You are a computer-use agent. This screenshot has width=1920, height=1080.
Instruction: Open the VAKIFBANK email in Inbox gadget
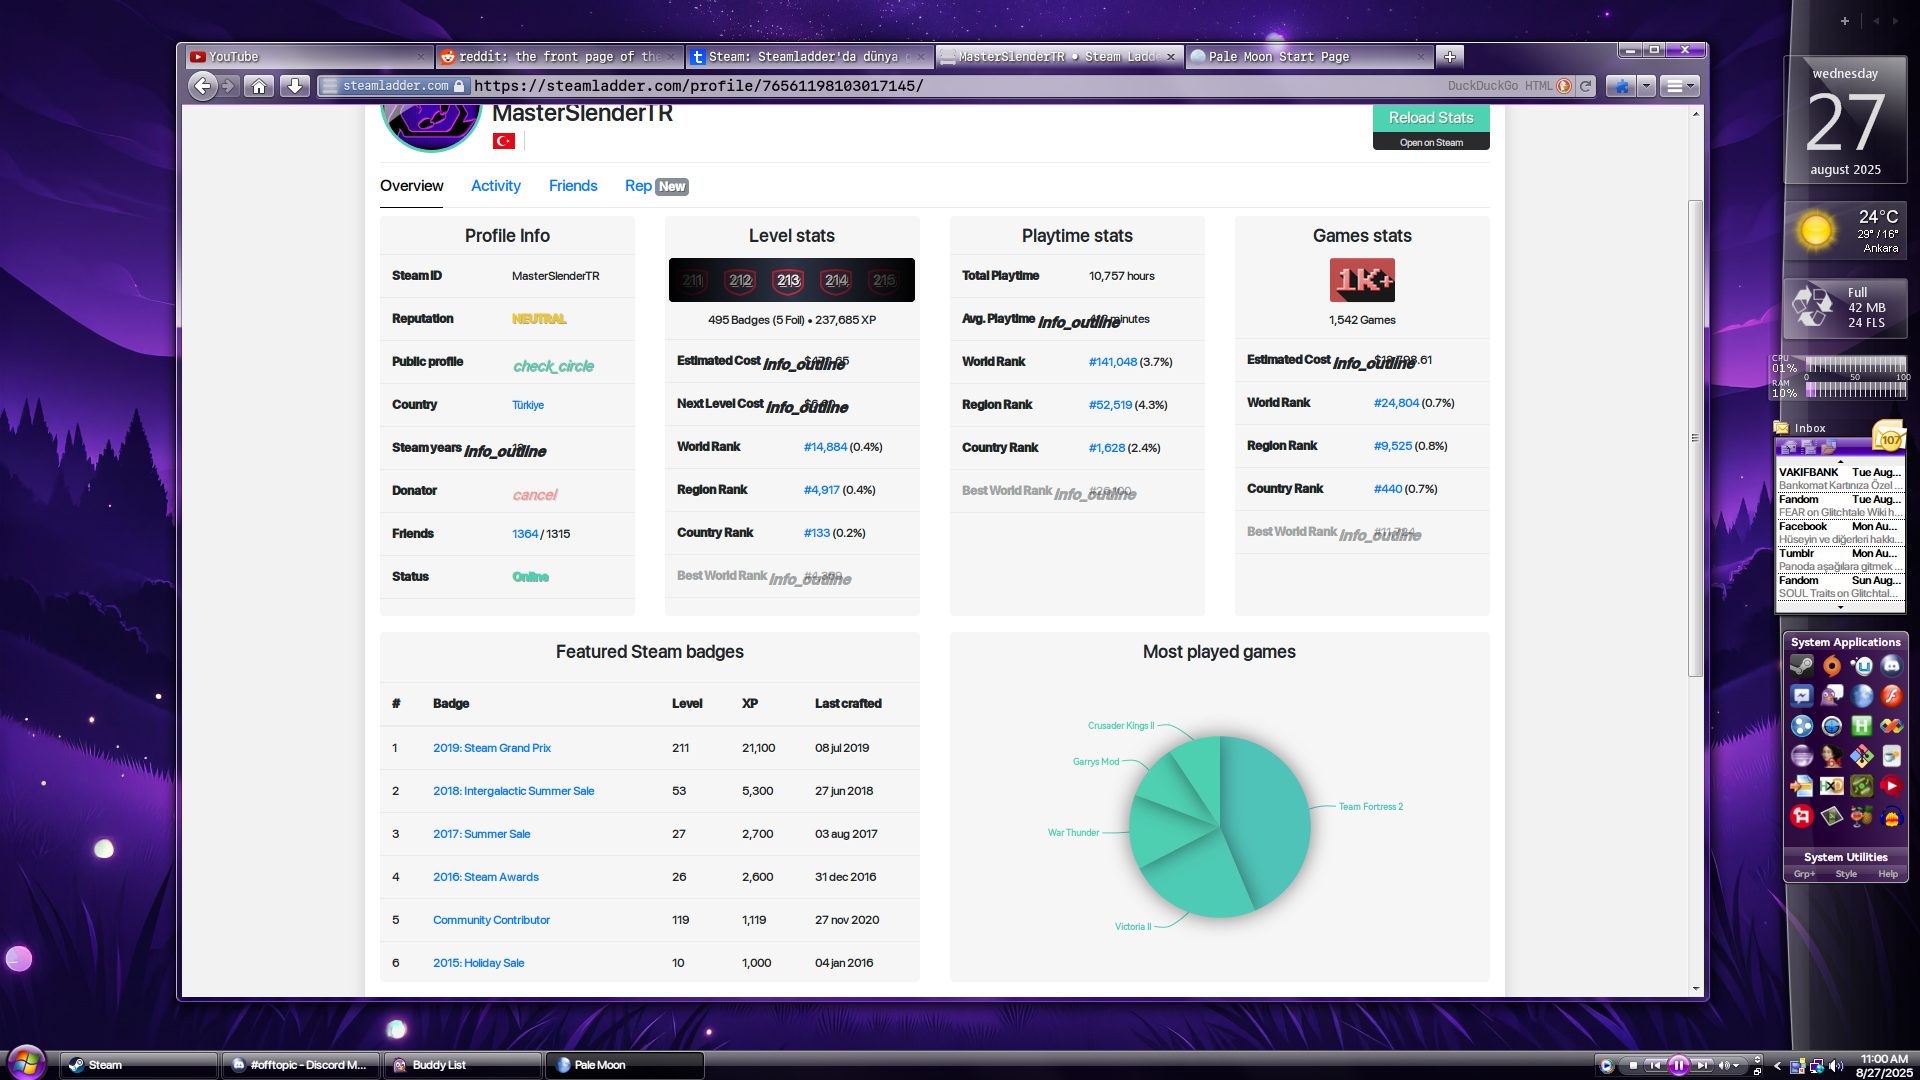coord(1840,479)
